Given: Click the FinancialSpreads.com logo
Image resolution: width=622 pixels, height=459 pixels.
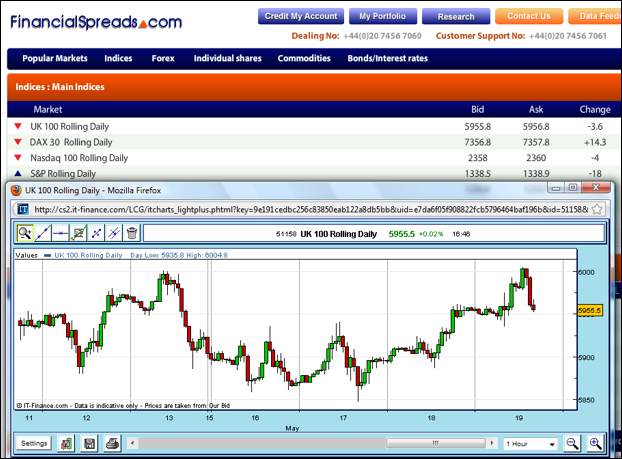Looking at the screenshot, I should click(96, 22).
